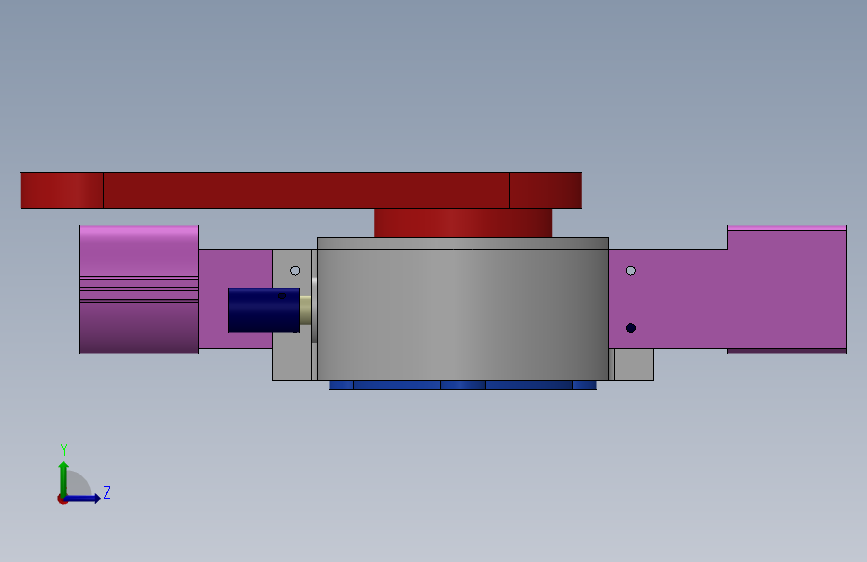The image size is (867, 562).
Task: Select the dark navy motor cylinder
Action: tap(264, 310)
